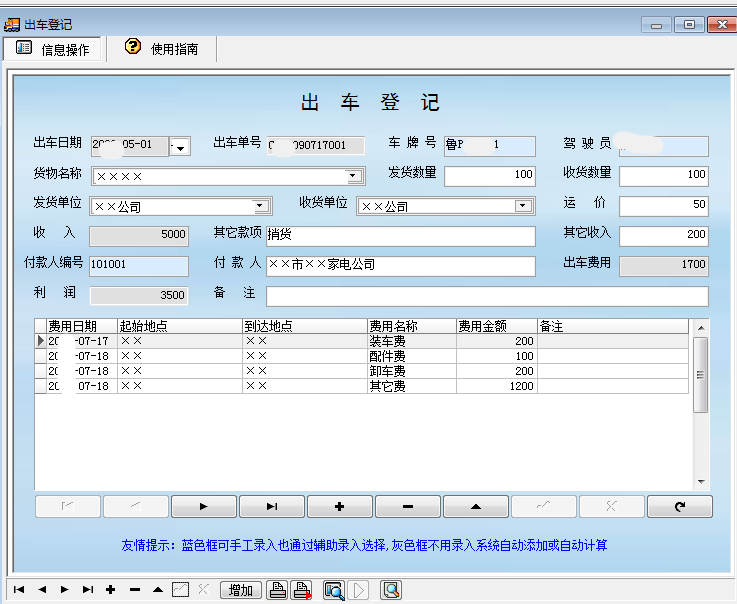Image resolution: width=737 pixels, height=604 pixels.
Task: Click 付款人 field ××市××家电公司
Action: (x=400, y=266)
